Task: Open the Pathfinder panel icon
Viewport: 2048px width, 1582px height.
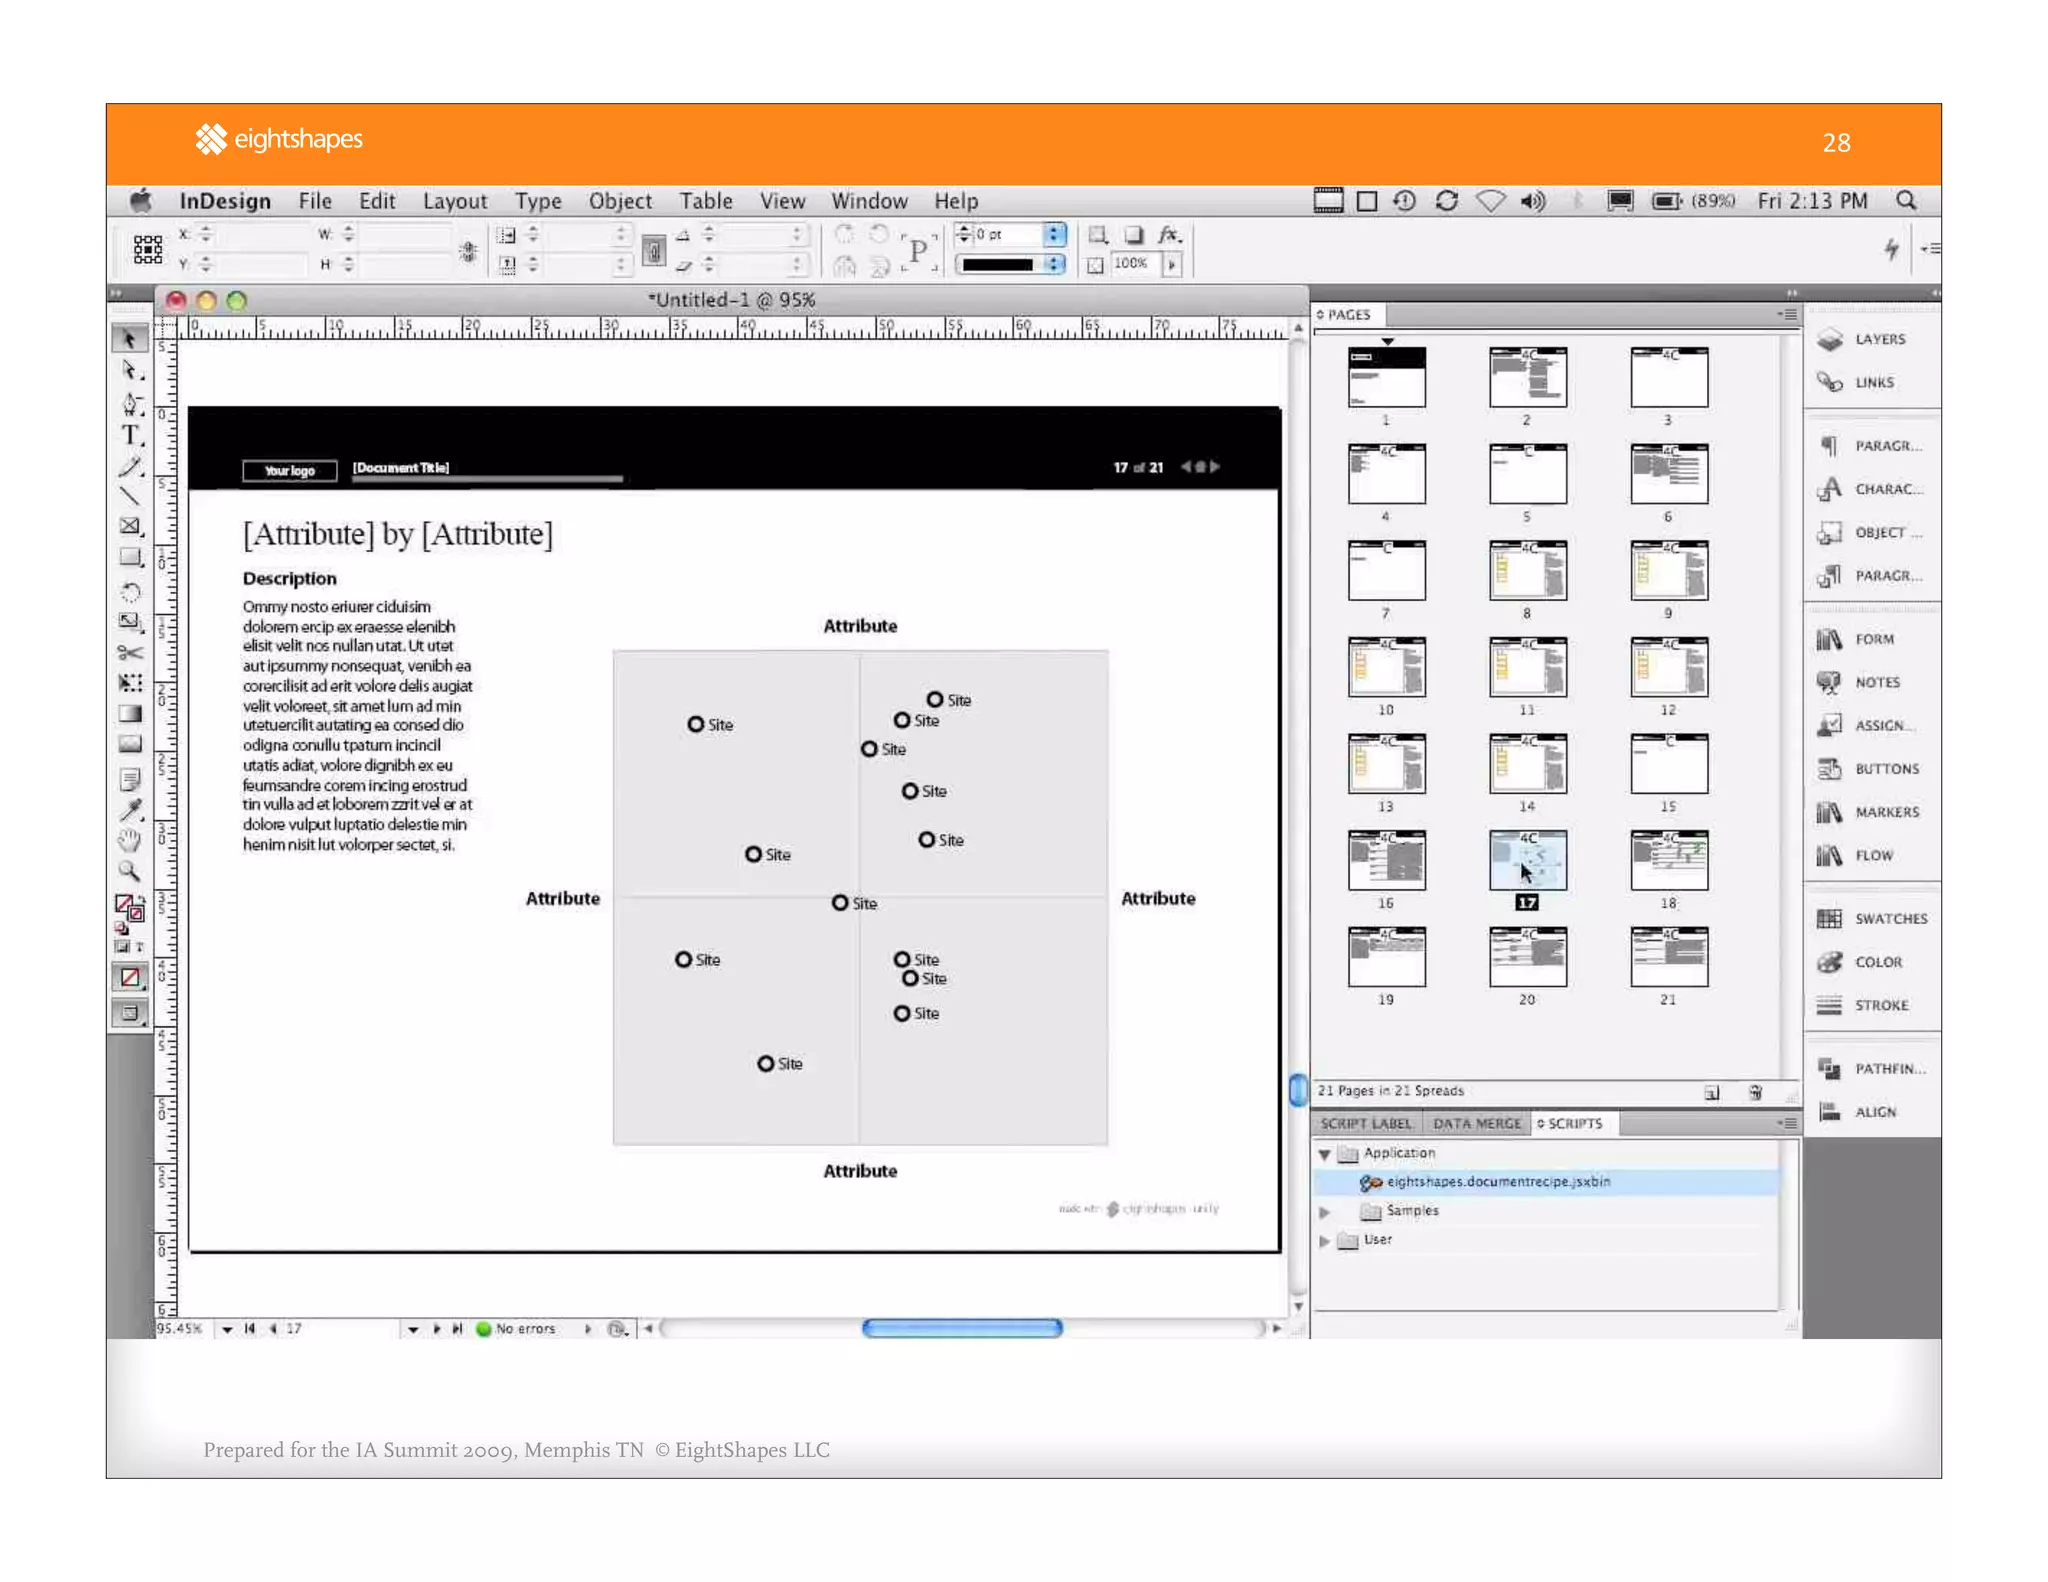Action: pyautogui.click(x=1830, y=1068)
